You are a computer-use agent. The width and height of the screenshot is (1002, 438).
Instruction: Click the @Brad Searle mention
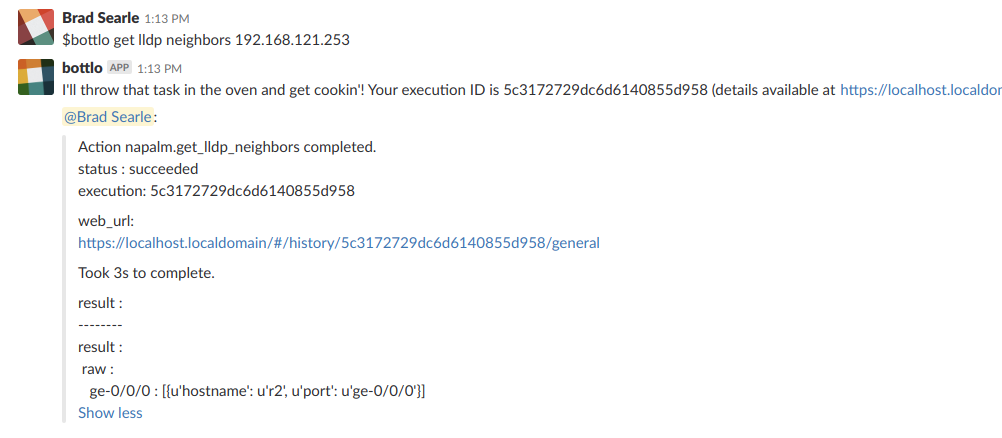[108, 116]
